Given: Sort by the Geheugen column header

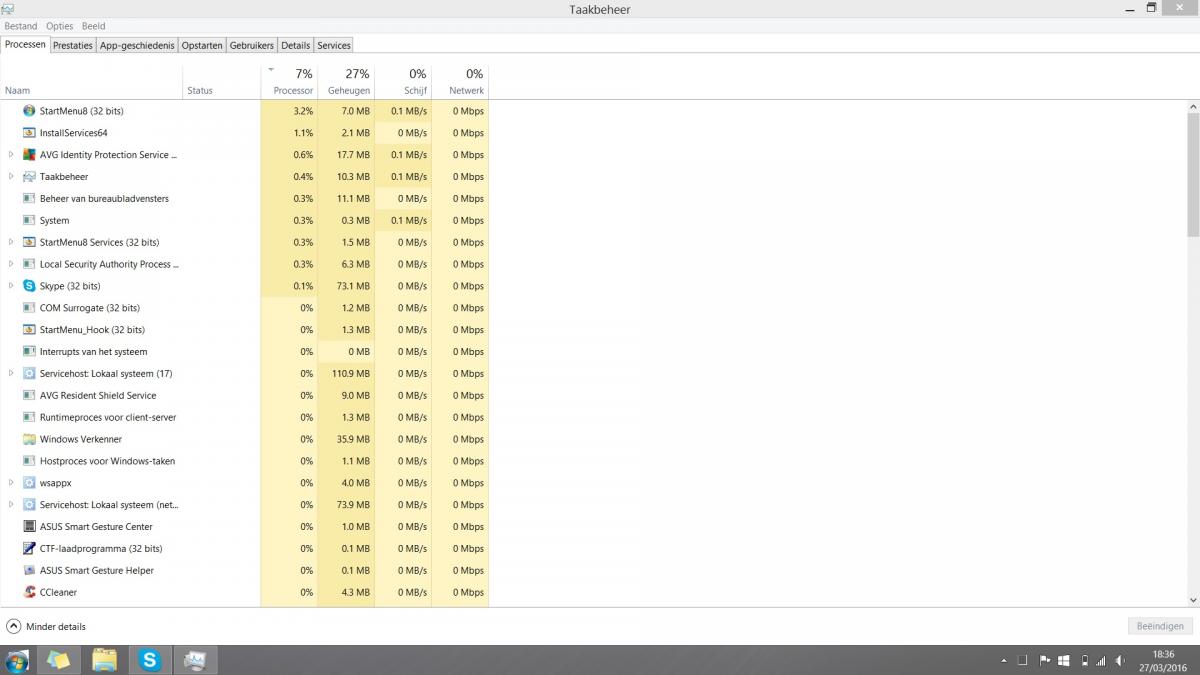Looking at the screenshot, I should pyautogui.click(x=346, y=81).
